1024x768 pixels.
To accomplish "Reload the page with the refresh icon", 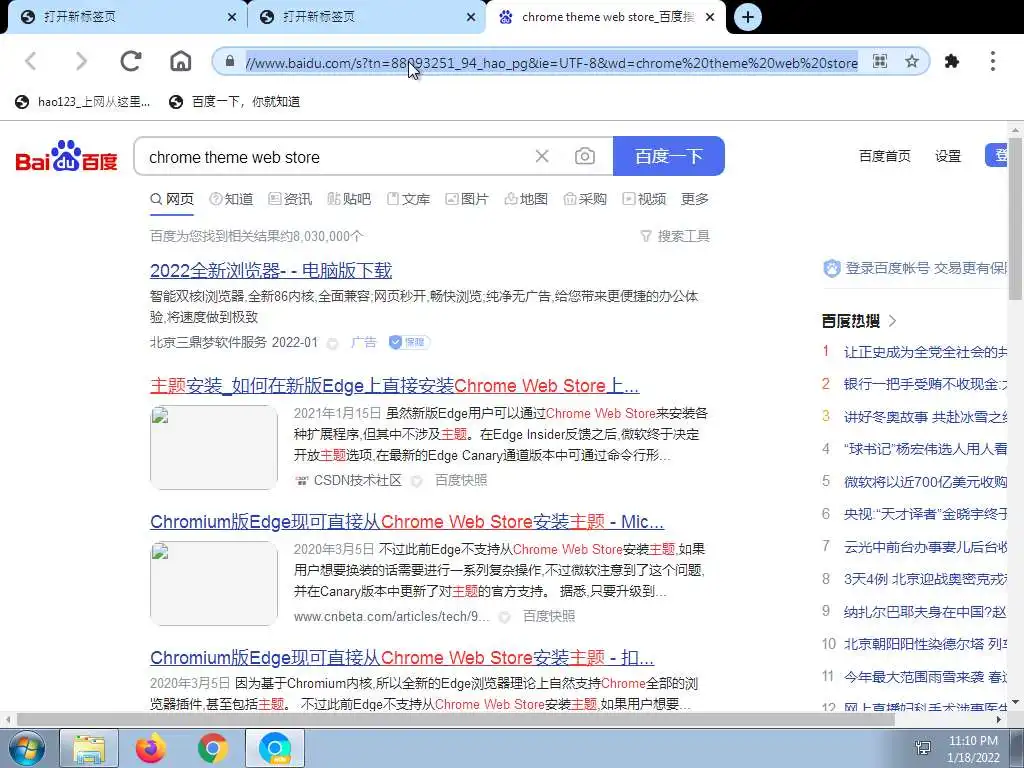I will 131,61.
